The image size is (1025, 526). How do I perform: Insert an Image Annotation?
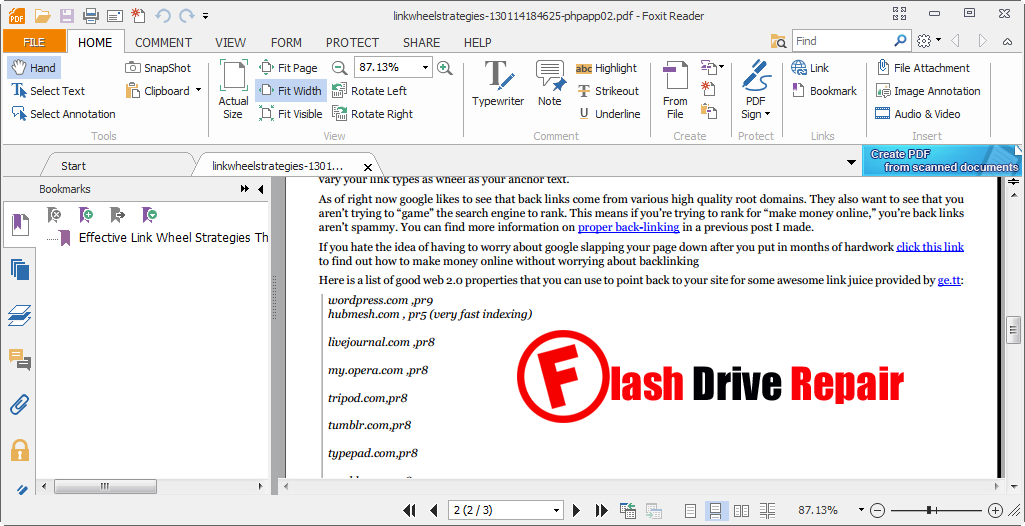(928, 91)
